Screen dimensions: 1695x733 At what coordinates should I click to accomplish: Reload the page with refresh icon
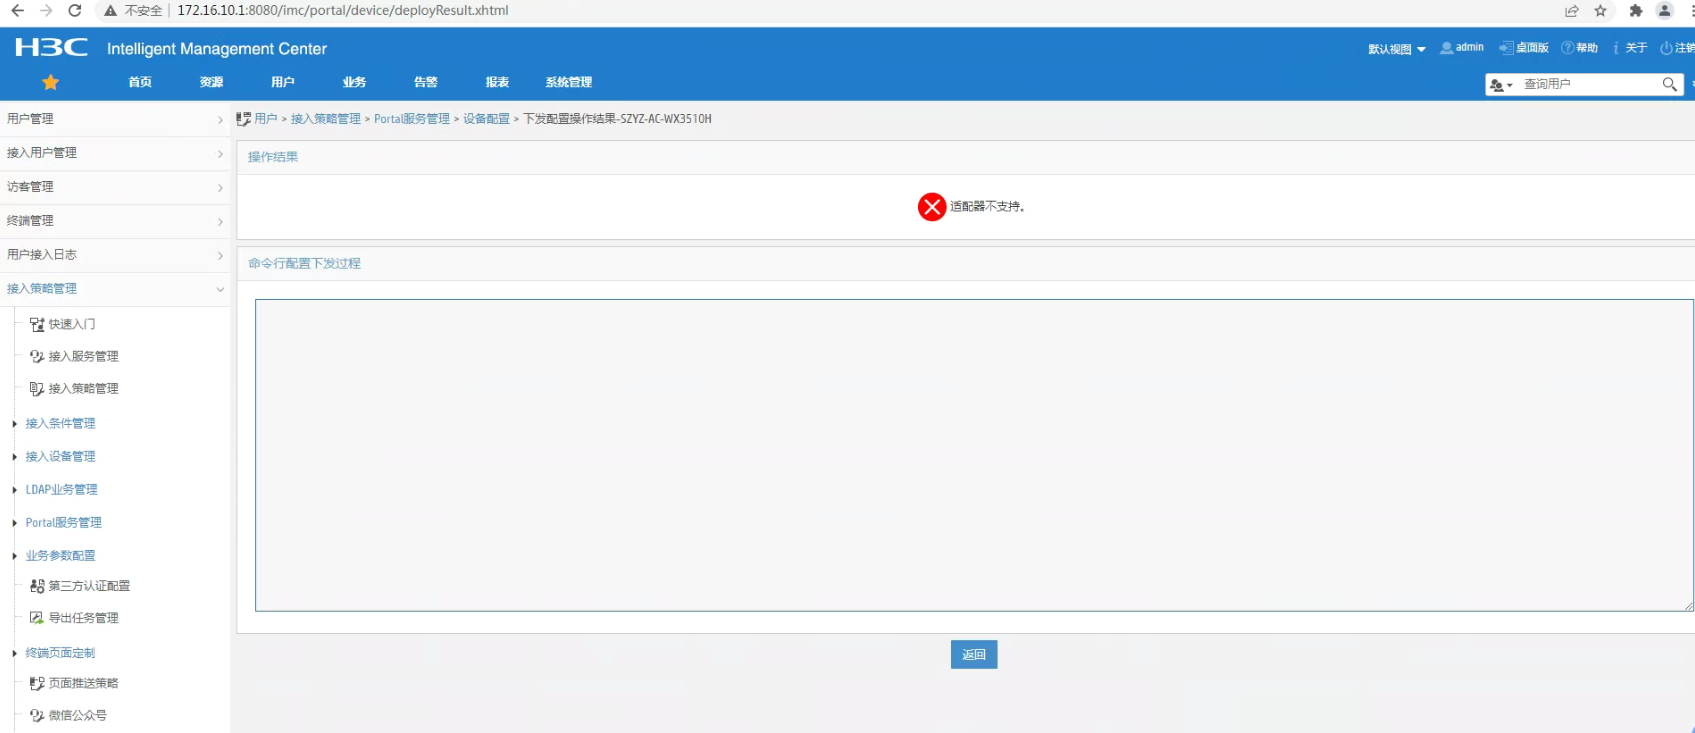[75, 10]
